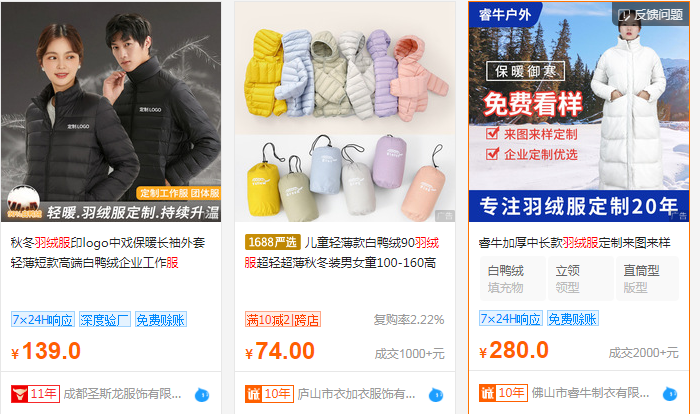Click the chat icon beside 佛山市睿牛制衣
Viewport: 700px width, 414px height.
[x=670, y=394]
